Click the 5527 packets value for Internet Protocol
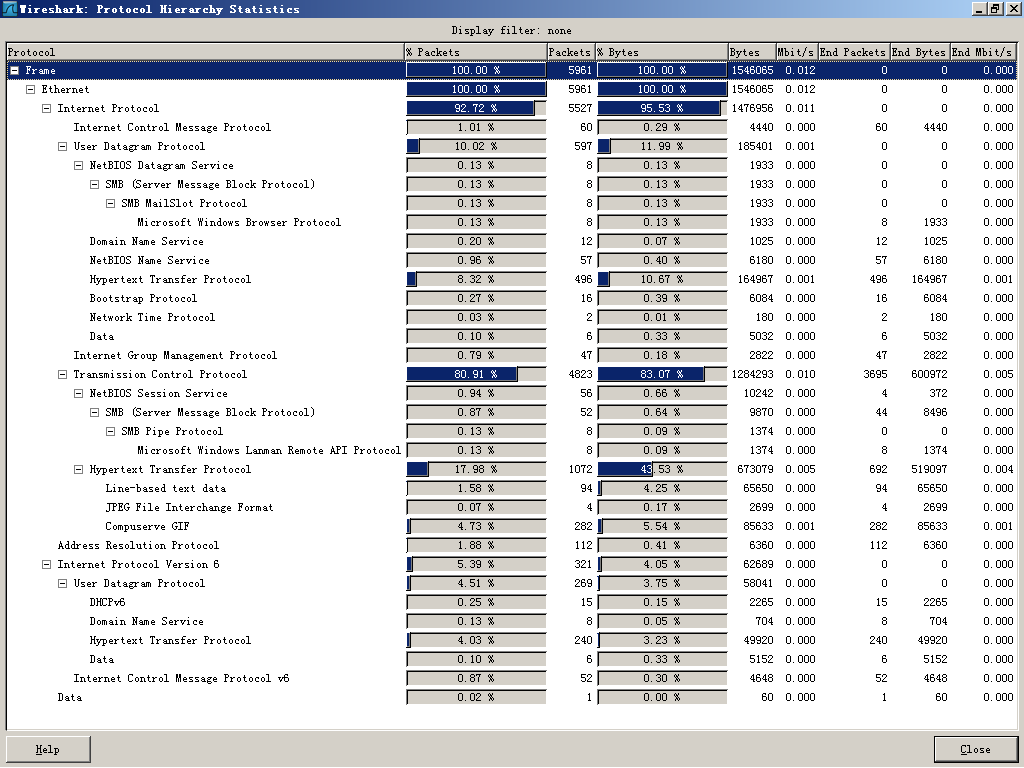 pyautogui.click(x=580, y=108)
